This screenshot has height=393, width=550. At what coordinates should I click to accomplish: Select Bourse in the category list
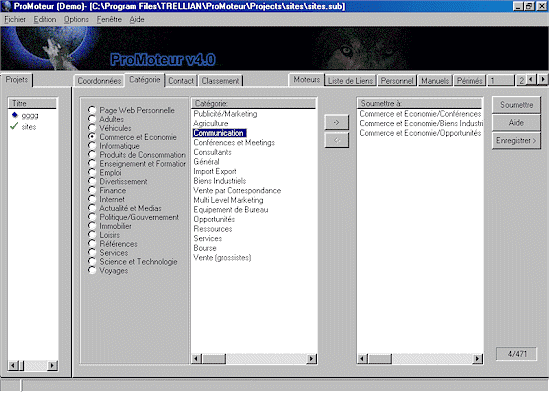(205, 248)
